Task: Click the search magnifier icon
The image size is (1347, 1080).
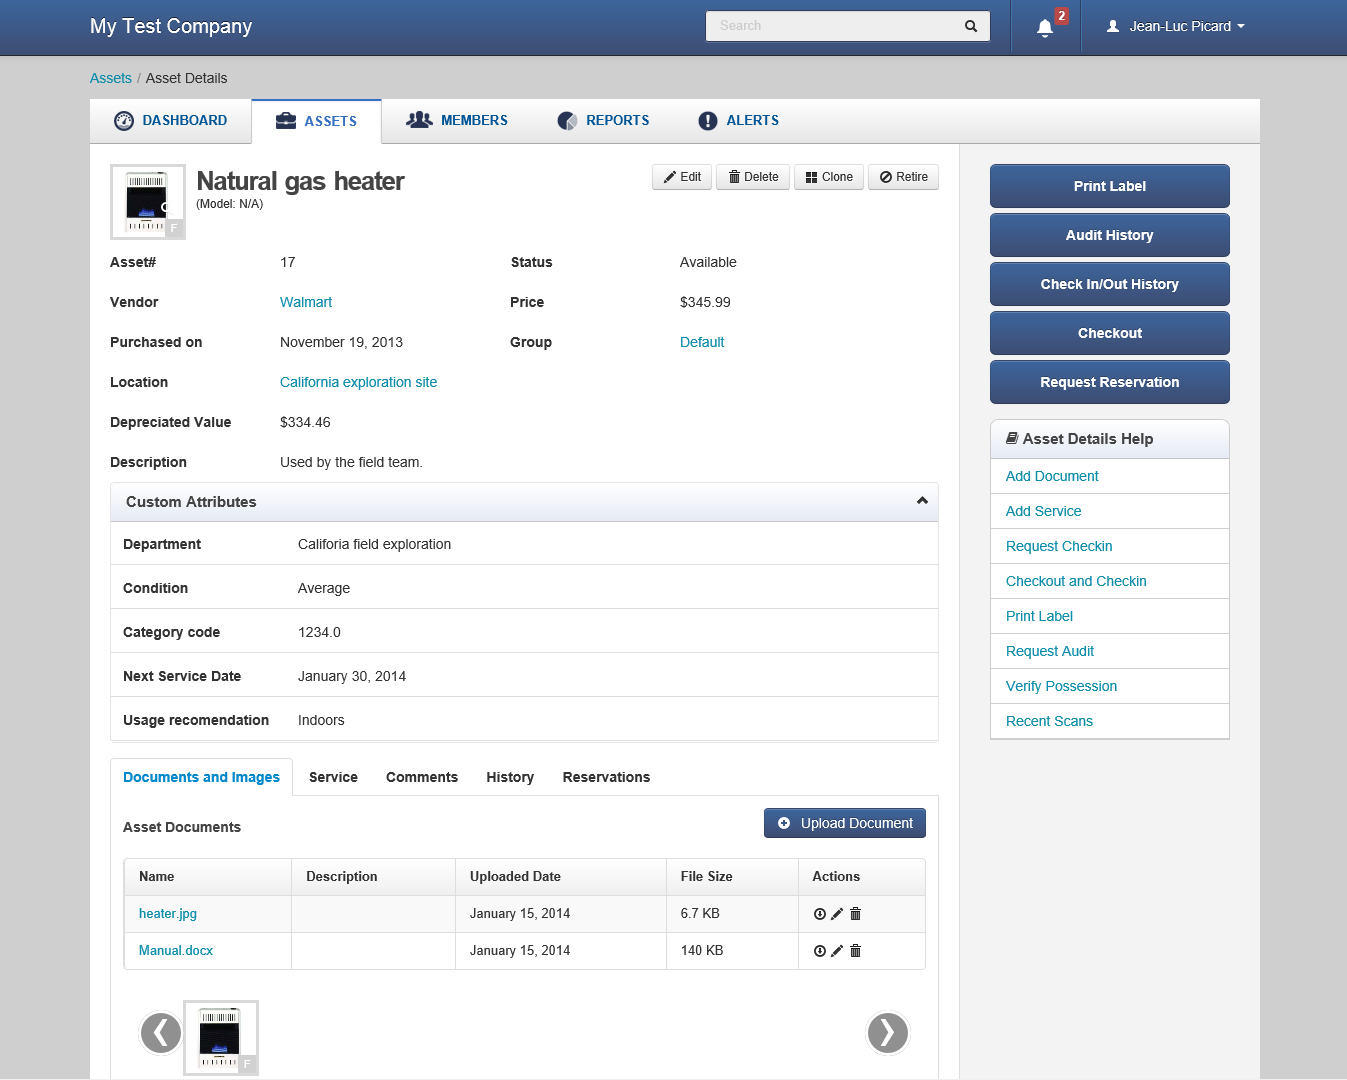Action: (x=969, y=25)
